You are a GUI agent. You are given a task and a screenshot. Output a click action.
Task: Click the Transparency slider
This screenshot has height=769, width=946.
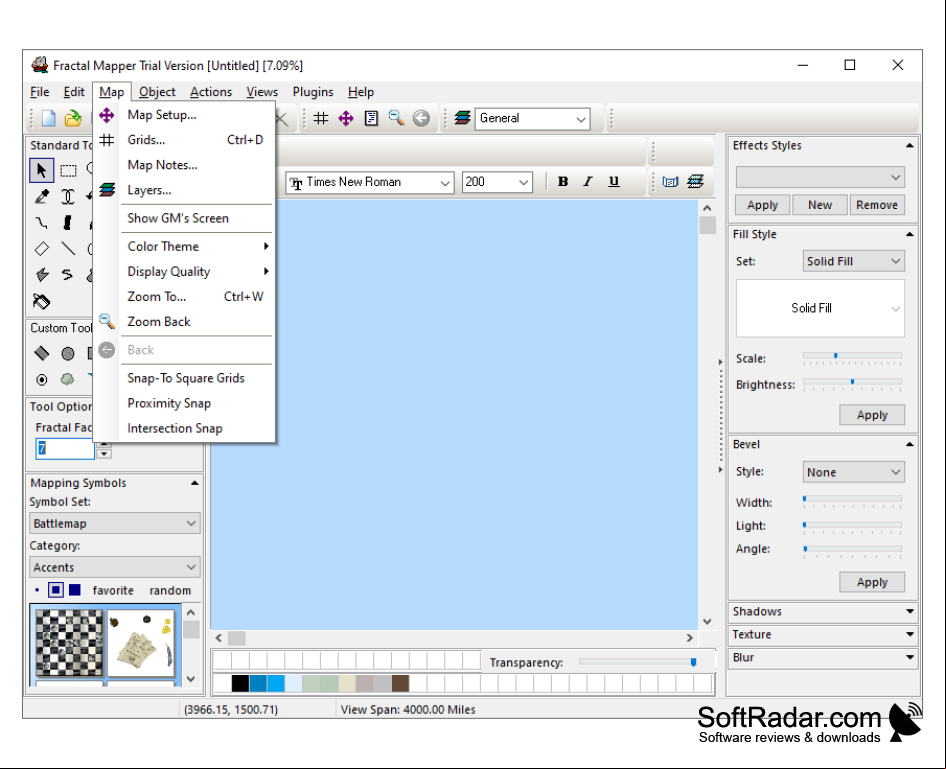637,662
